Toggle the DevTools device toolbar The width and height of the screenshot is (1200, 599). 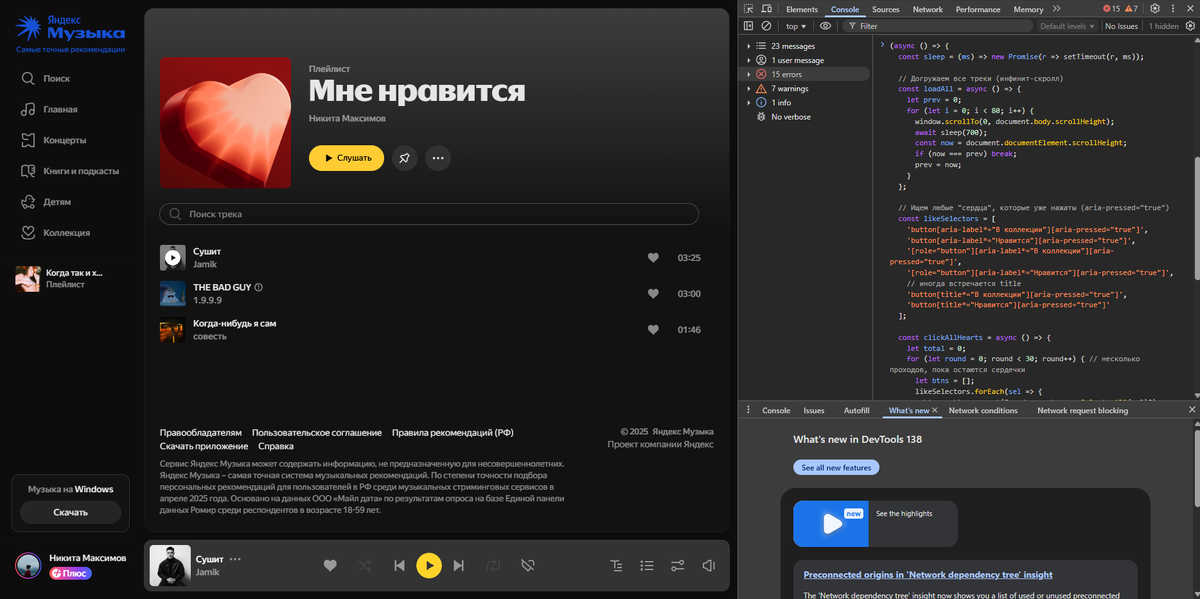pos(766,9)
